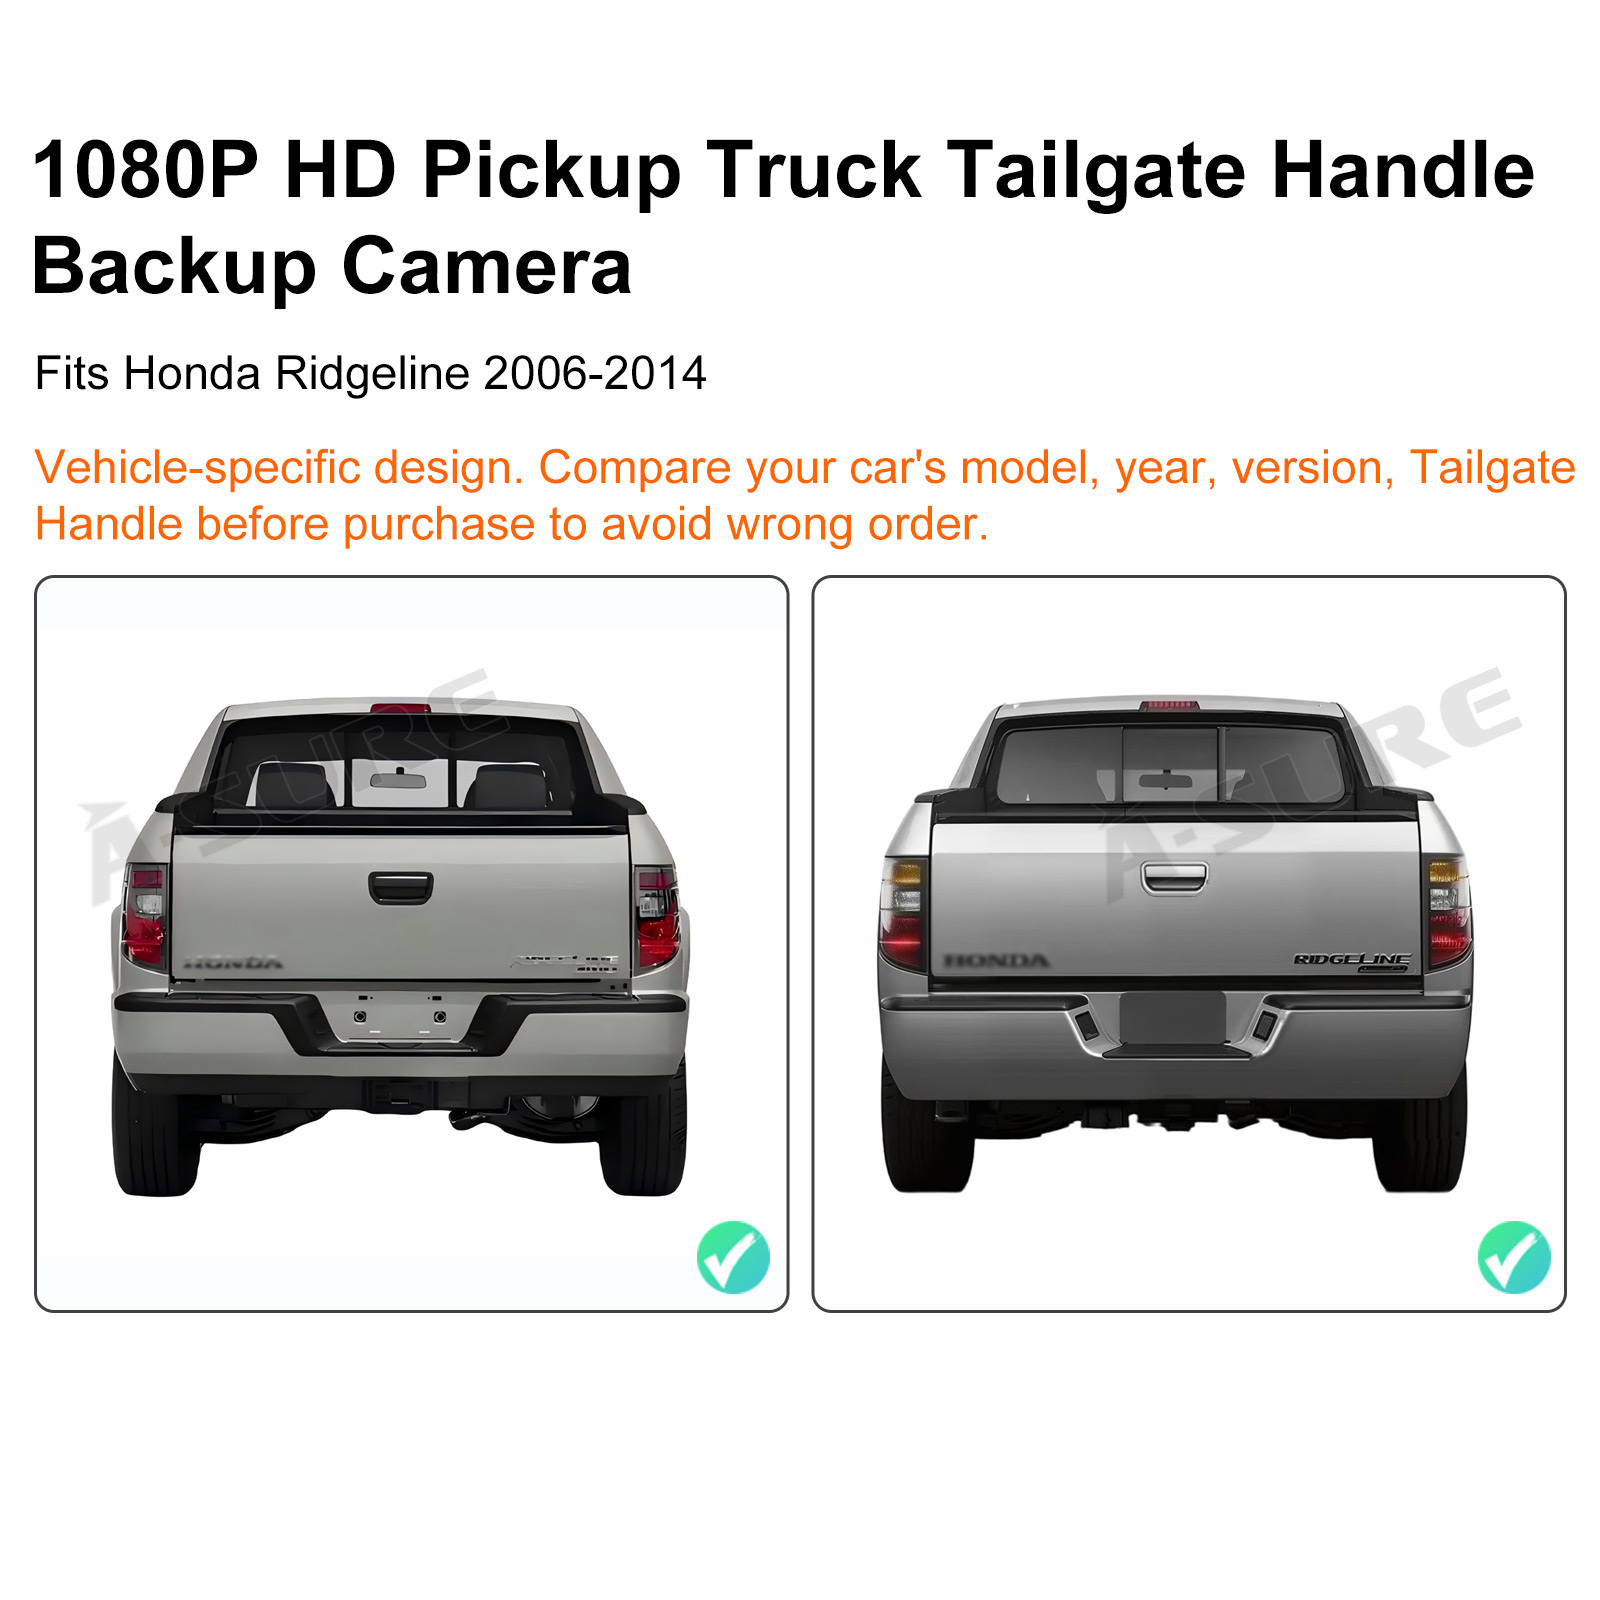The image size is (1600, 1600).
Task: Click the black tailgate handle on the left truck
Action: [x=400, y=887]
